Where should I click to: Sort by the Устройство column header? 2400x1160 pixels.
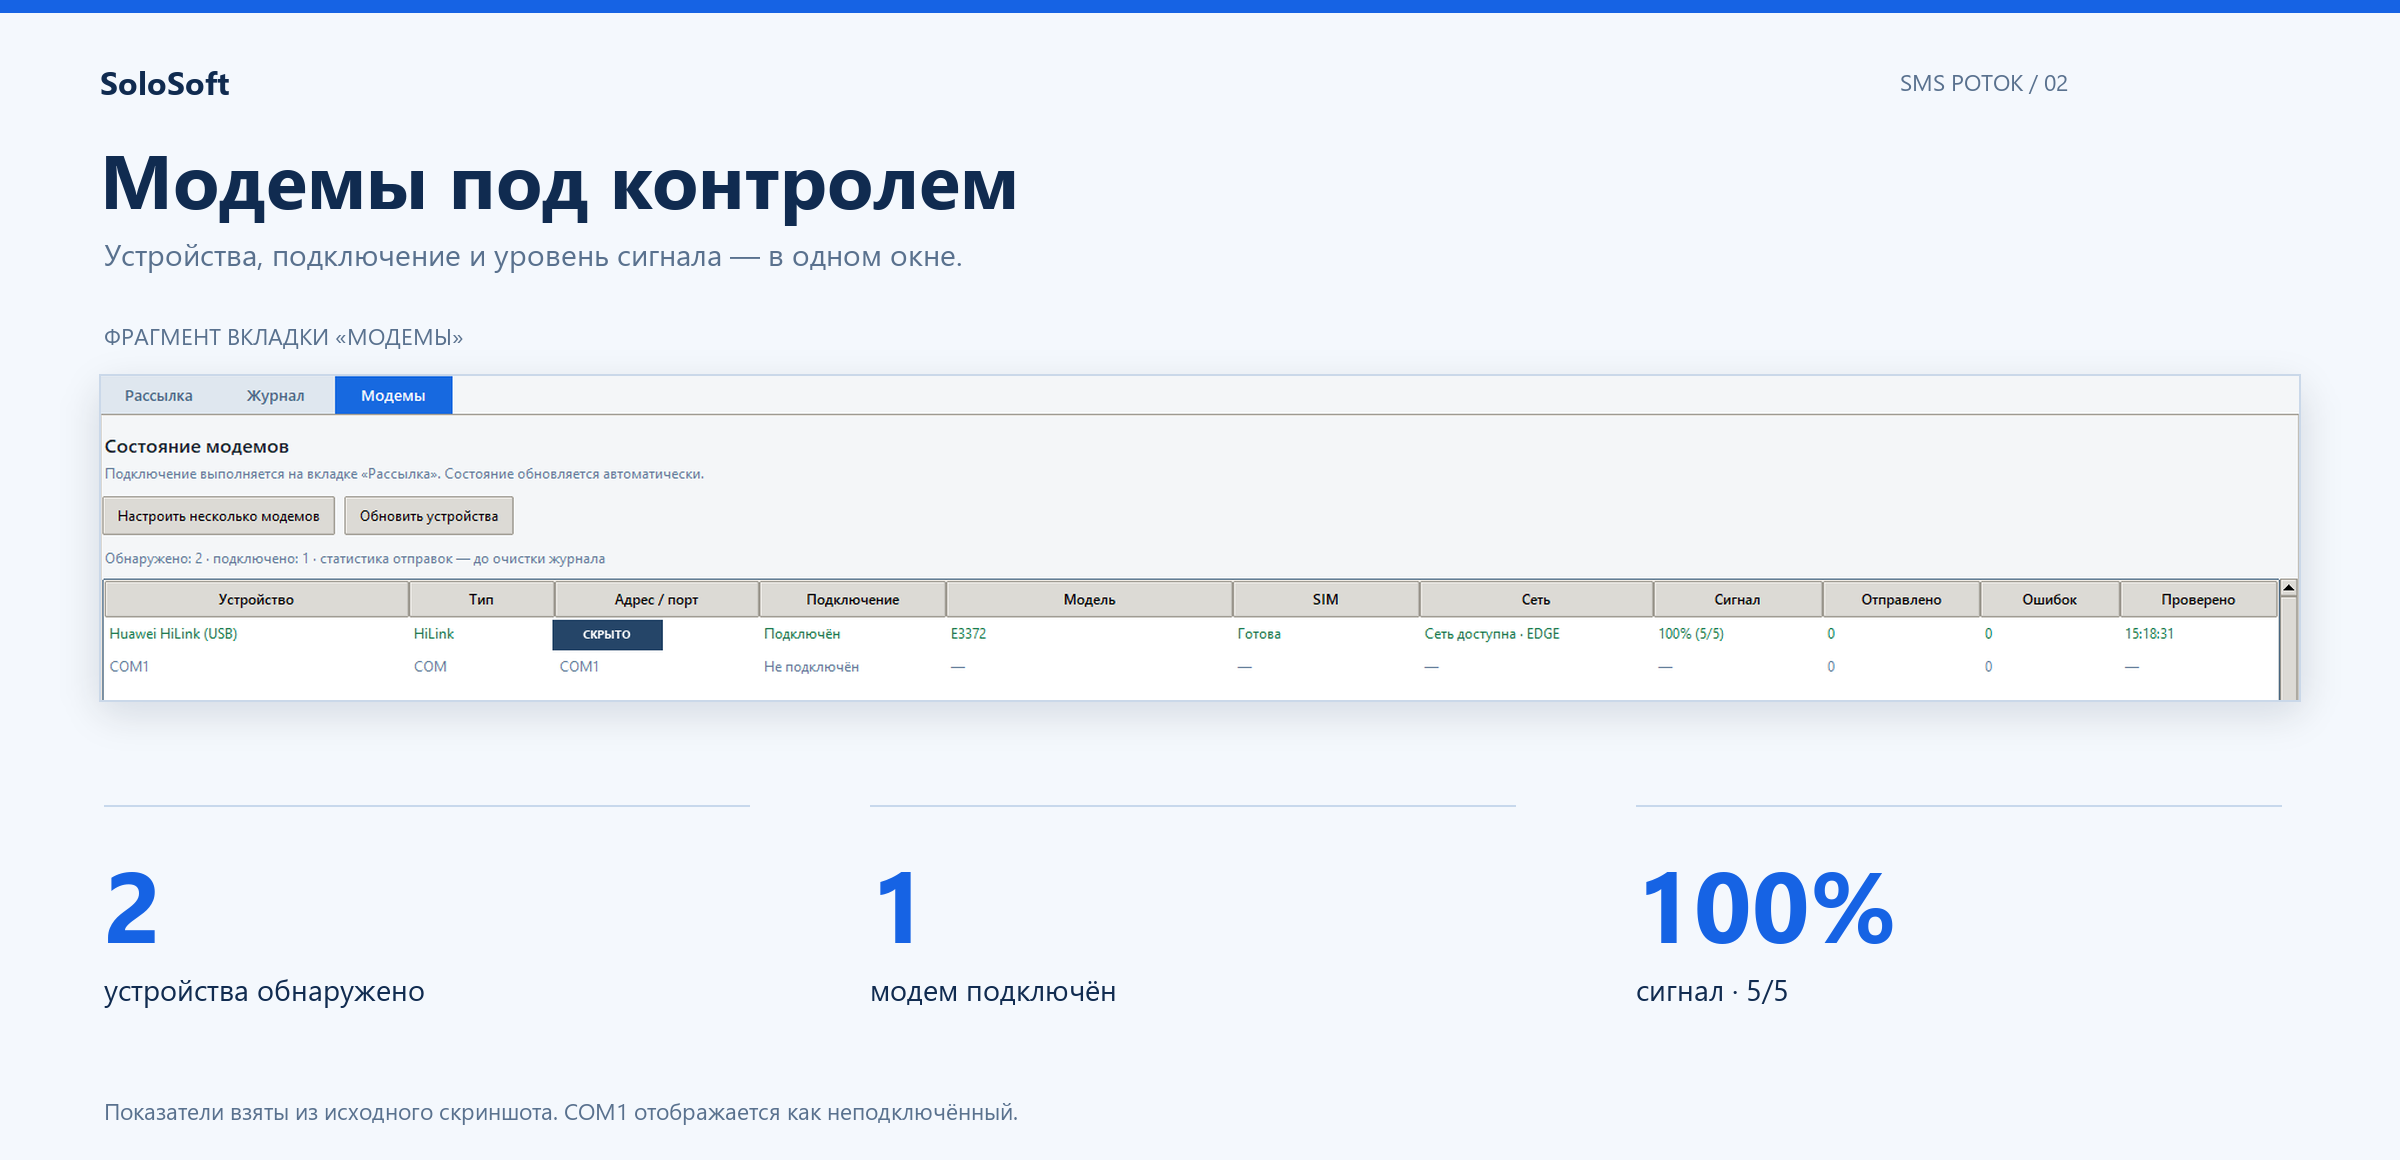(x=256, y=599)
